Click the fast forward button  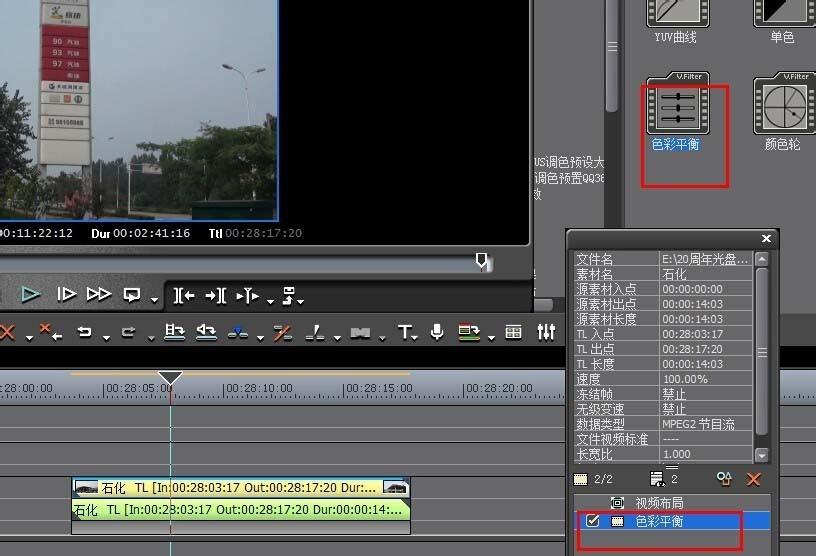98,294
